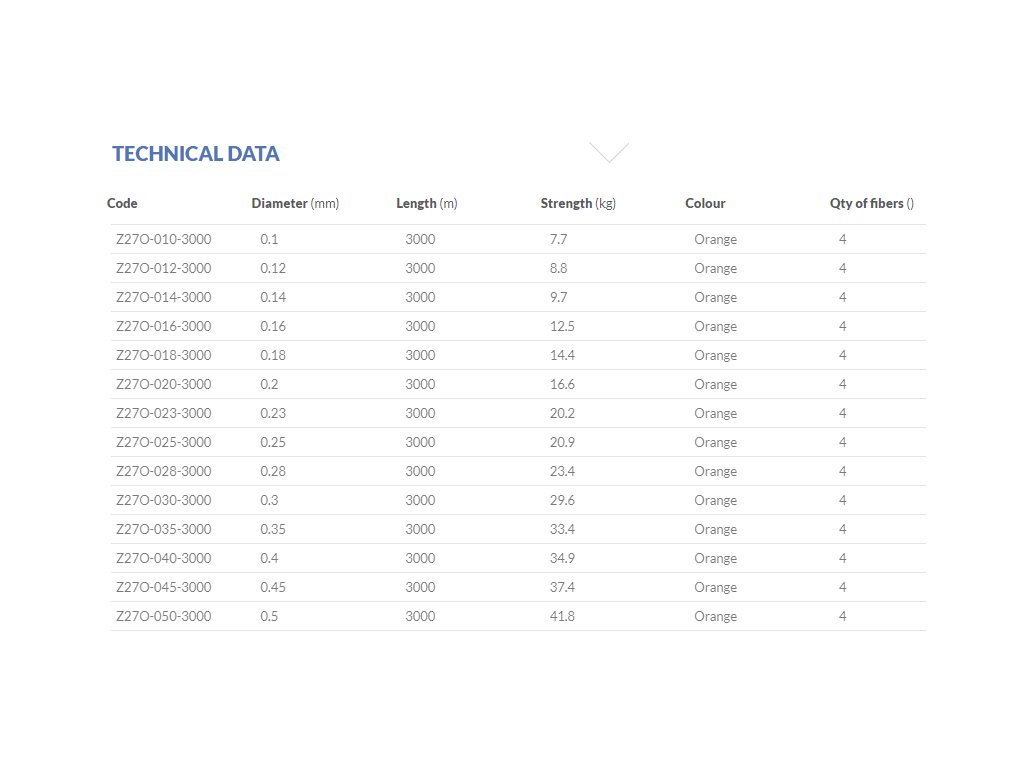The height and width of the screenshot is (768, 1024).
Task: Click diameter 0.1 in first row
Action: tap(269, 239)
